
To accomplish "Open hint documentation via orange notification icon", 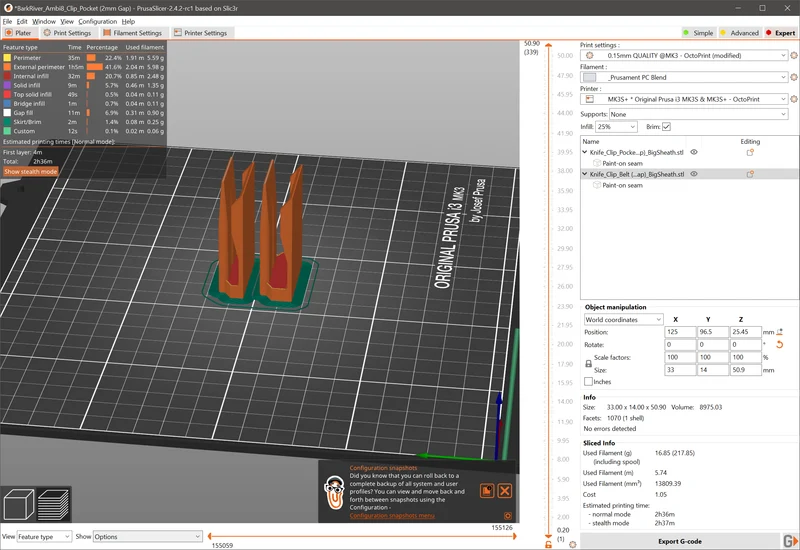I will pos(487,491).
